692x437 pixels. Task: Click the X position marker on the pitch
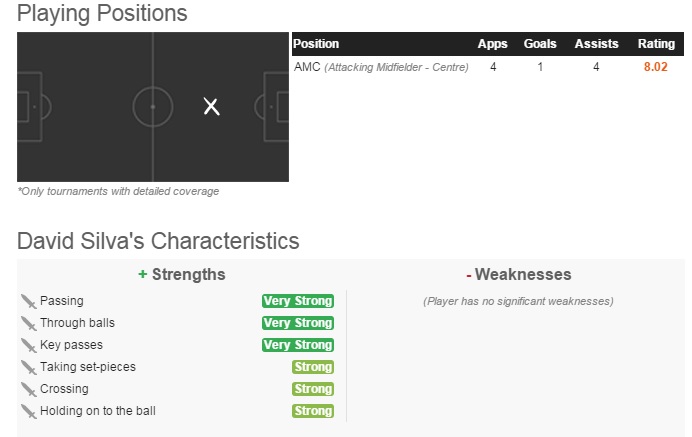point(211,106)
